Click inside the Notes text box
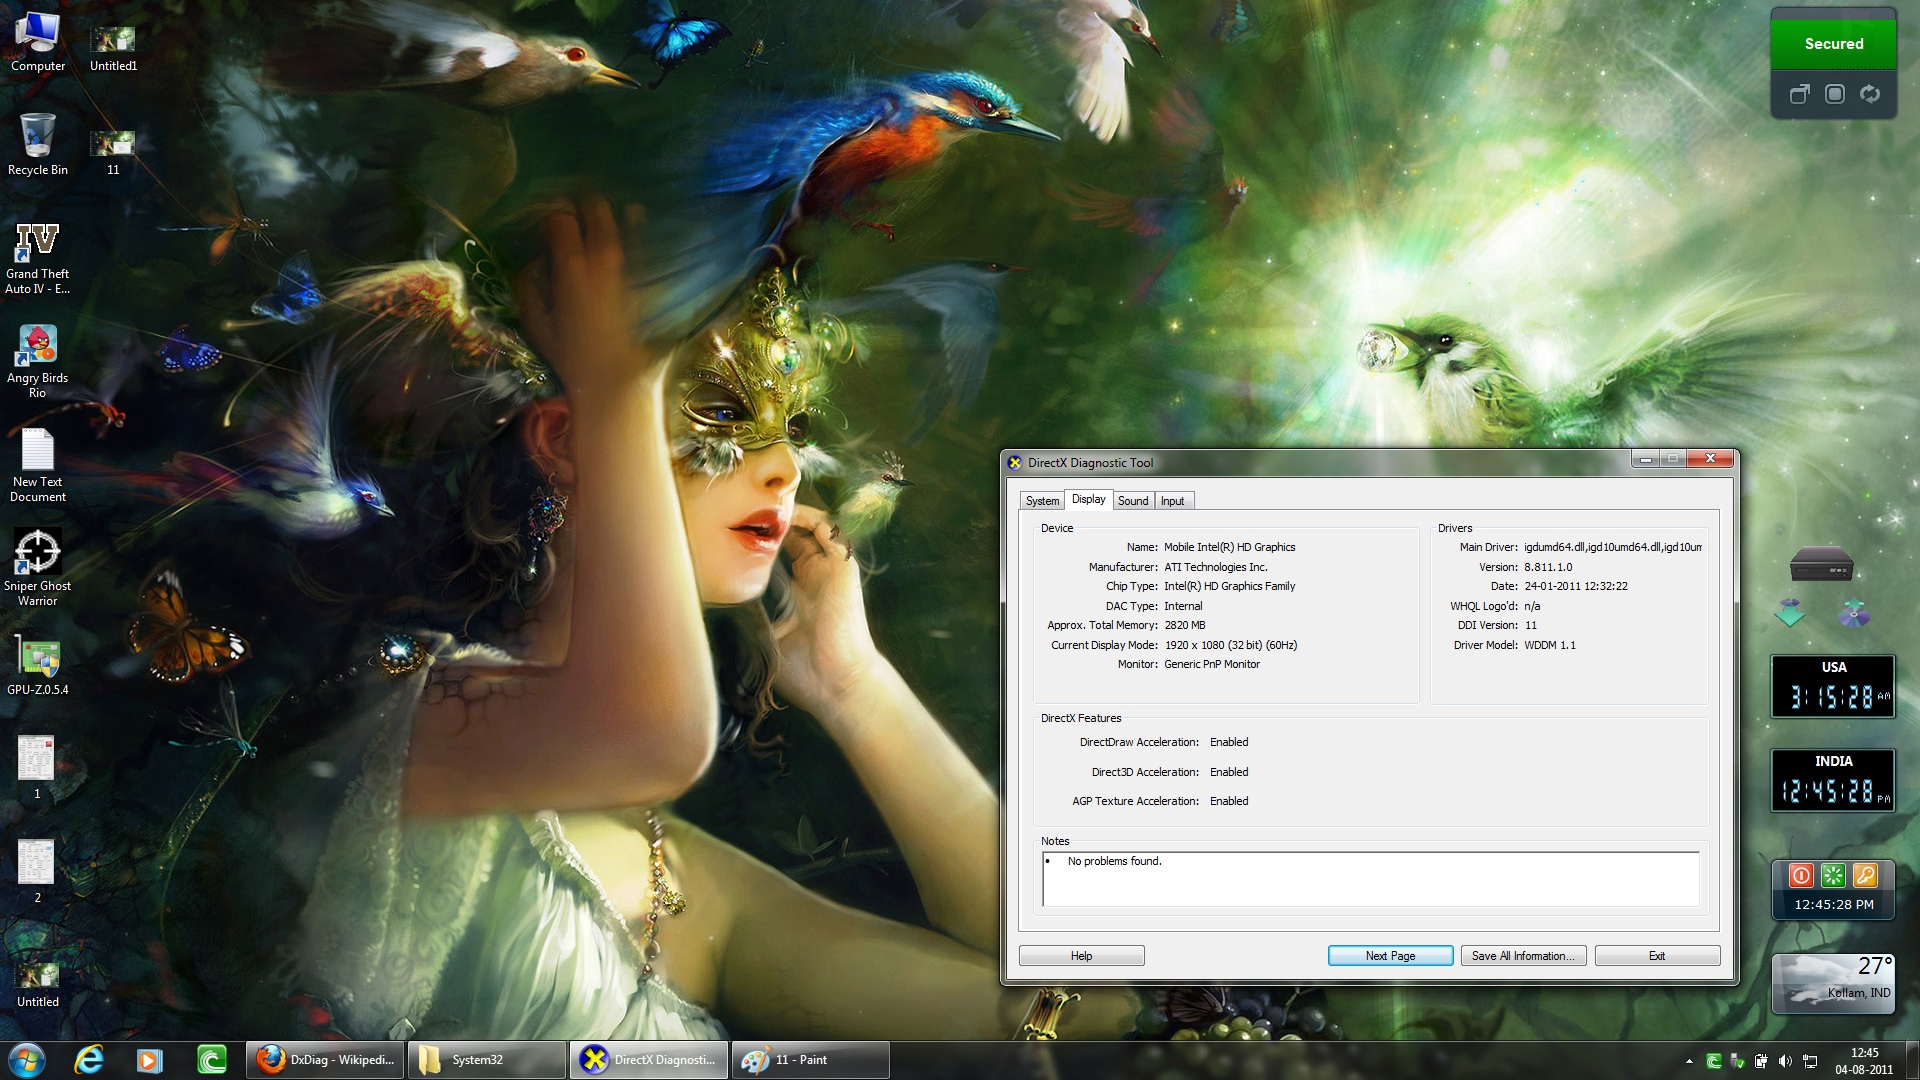 pos(1370,880)
